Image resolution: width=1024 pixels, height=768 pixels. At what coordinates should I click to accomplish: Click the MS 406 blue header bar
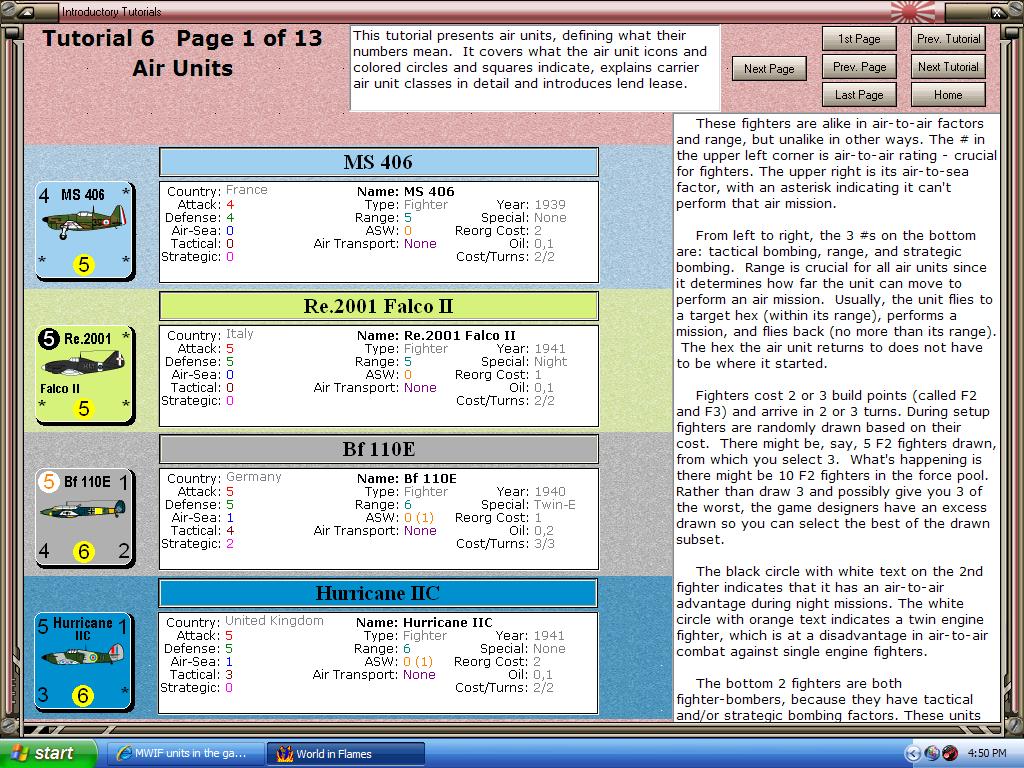click(379, 162)
